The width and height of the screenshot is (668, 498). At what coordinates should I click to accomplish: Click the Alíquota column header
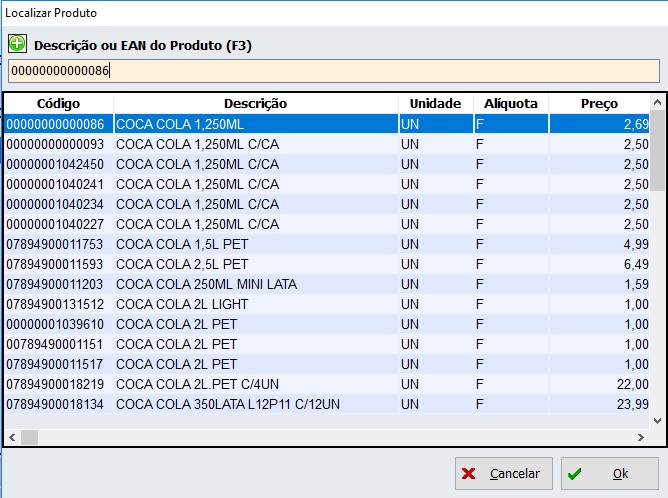510,104
